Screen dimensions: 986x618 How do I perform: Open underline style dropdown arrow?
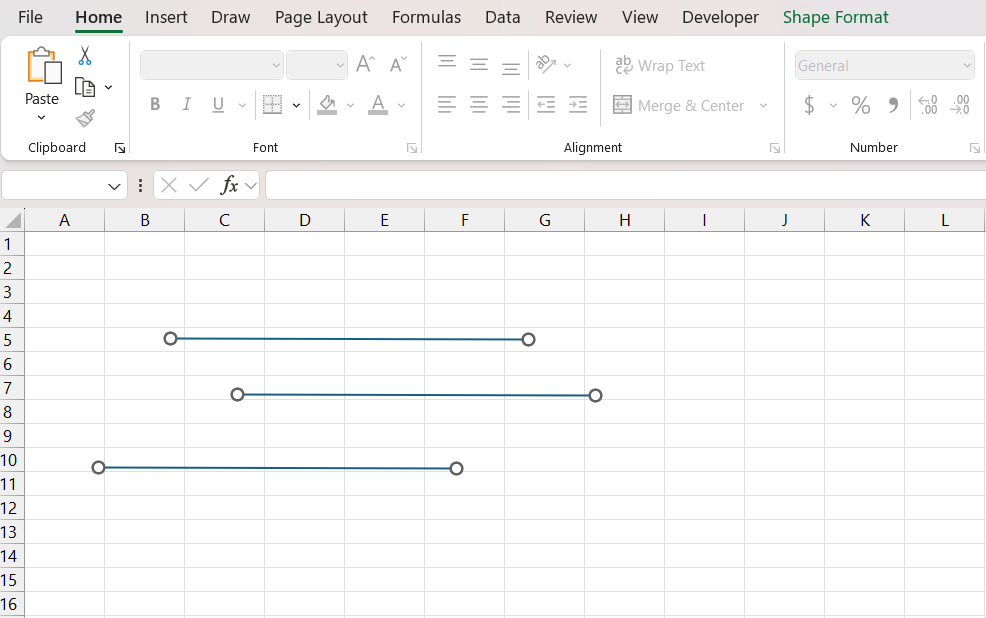[x=242, y=105]
